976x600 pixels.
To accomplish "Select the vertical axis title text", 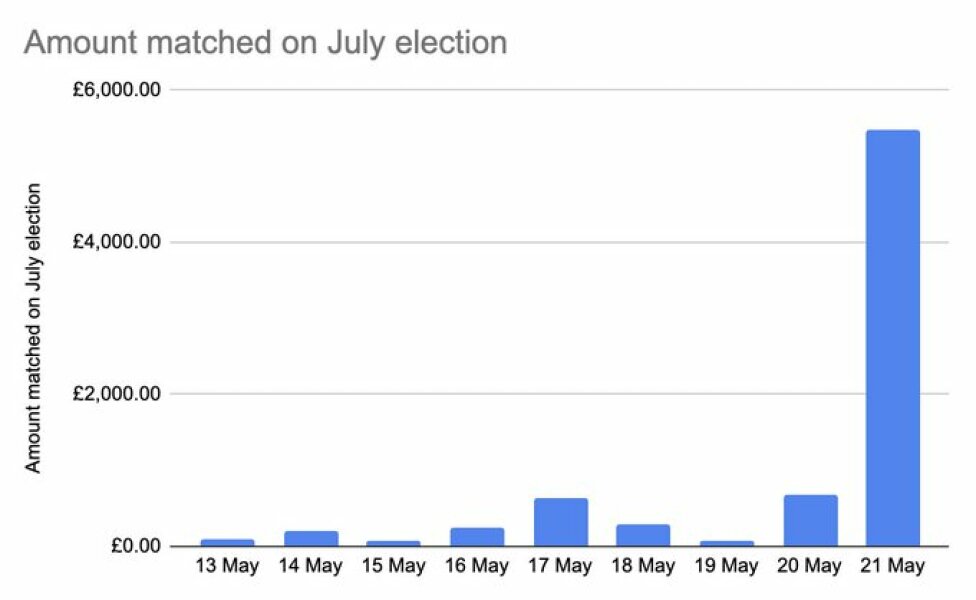I will tap(34, 327).
